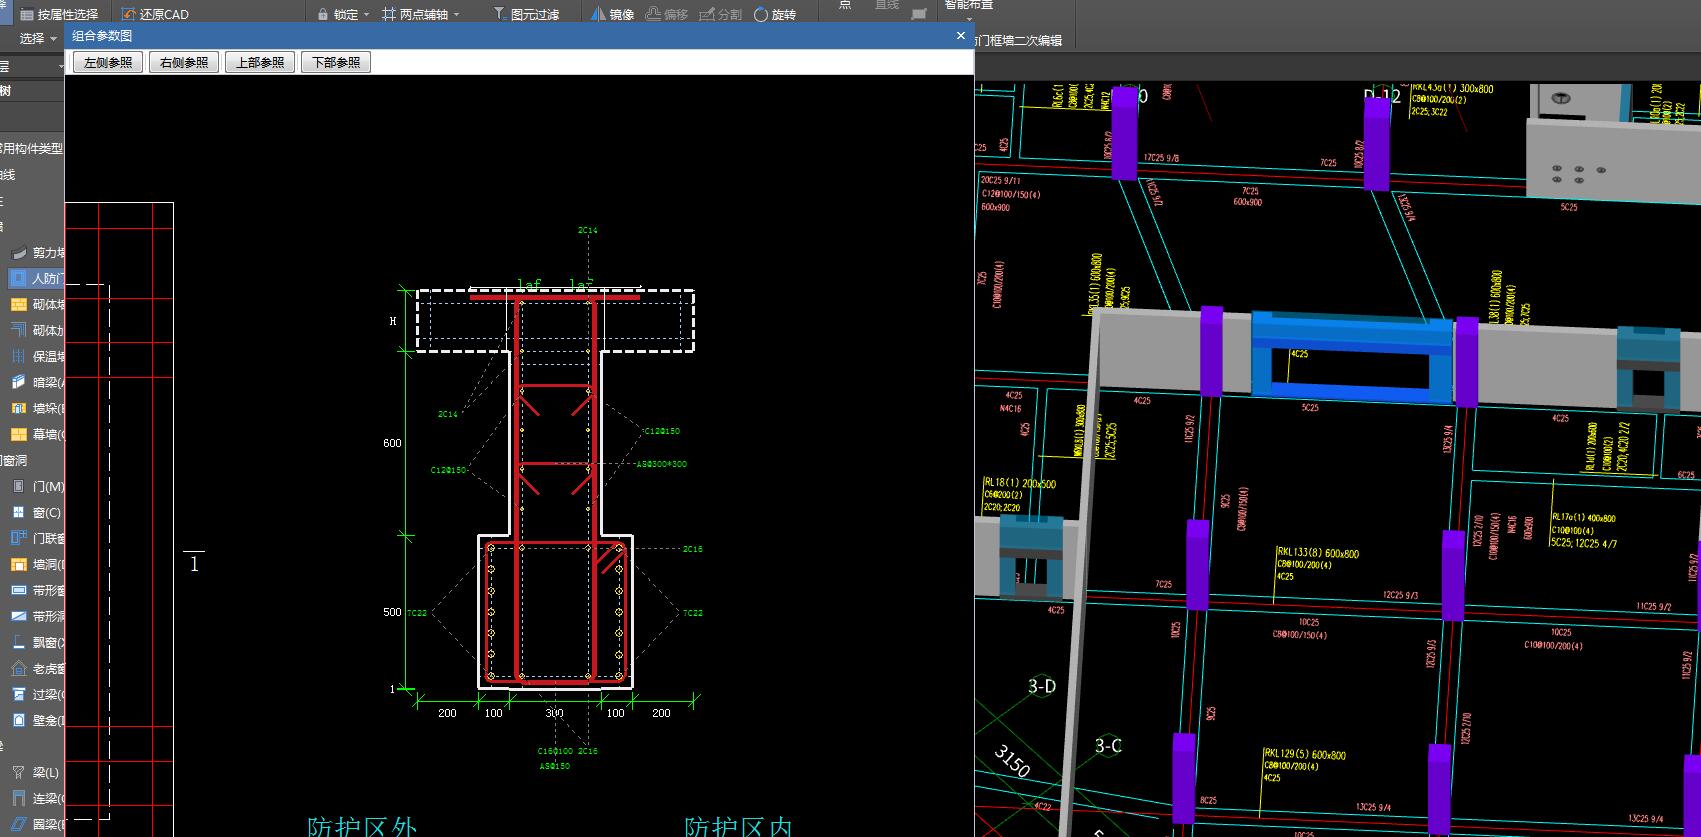Viewport: 1701px width, 837px height.
Task: Click the 带形洞 icon
Action: pyautogui.click(x=18, y=617)
